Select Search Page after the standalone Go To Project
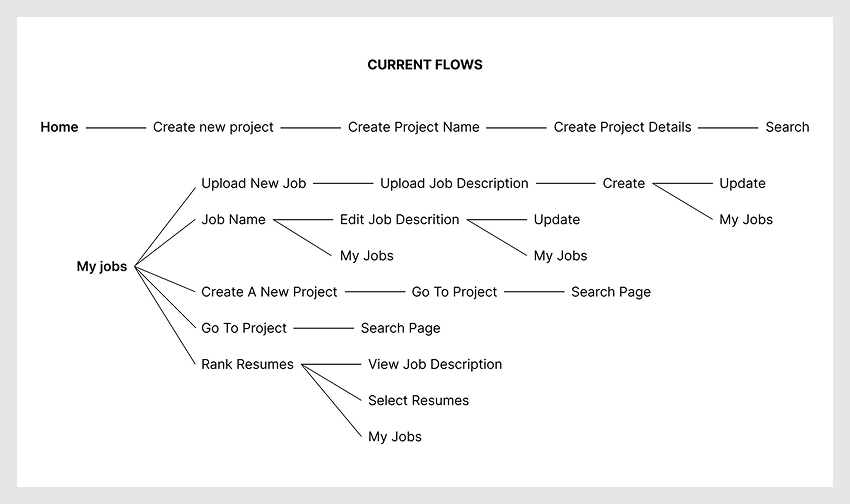The image size is (850, 504). (400, 328)
